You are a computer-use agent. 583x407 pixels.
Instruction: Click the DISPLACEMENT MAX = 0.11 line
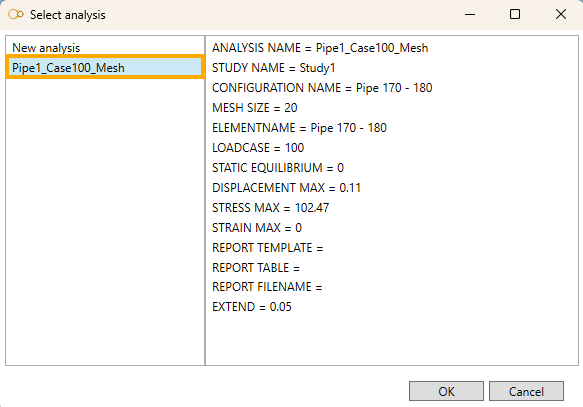coord(286,188)
